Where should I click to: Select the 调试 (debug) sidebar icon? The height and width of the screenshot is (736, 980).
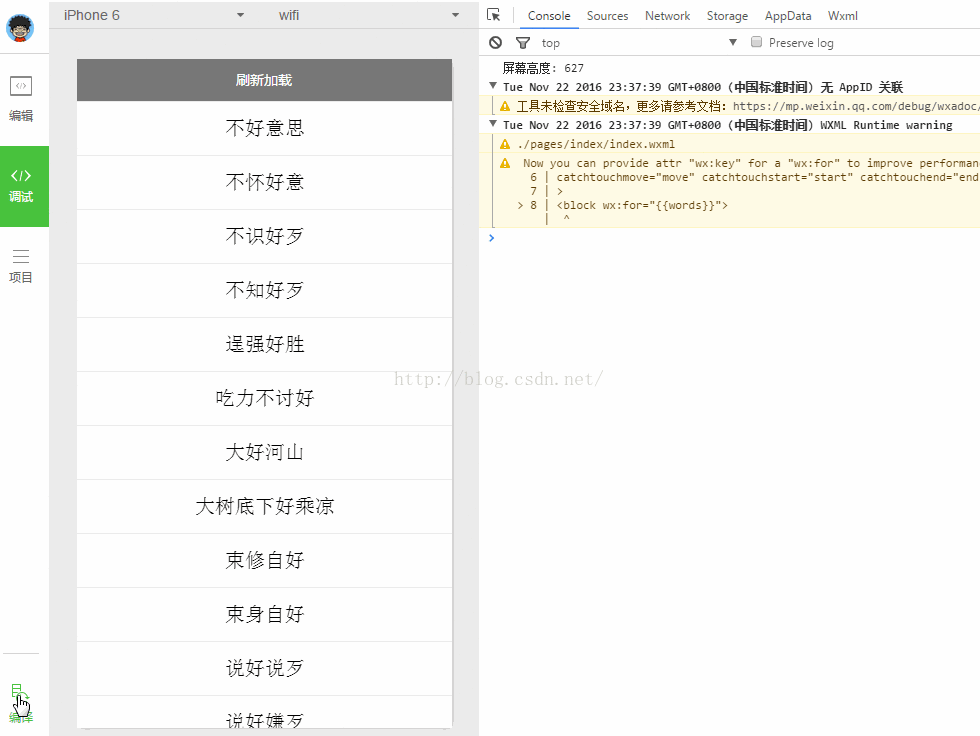click(21, 185)
